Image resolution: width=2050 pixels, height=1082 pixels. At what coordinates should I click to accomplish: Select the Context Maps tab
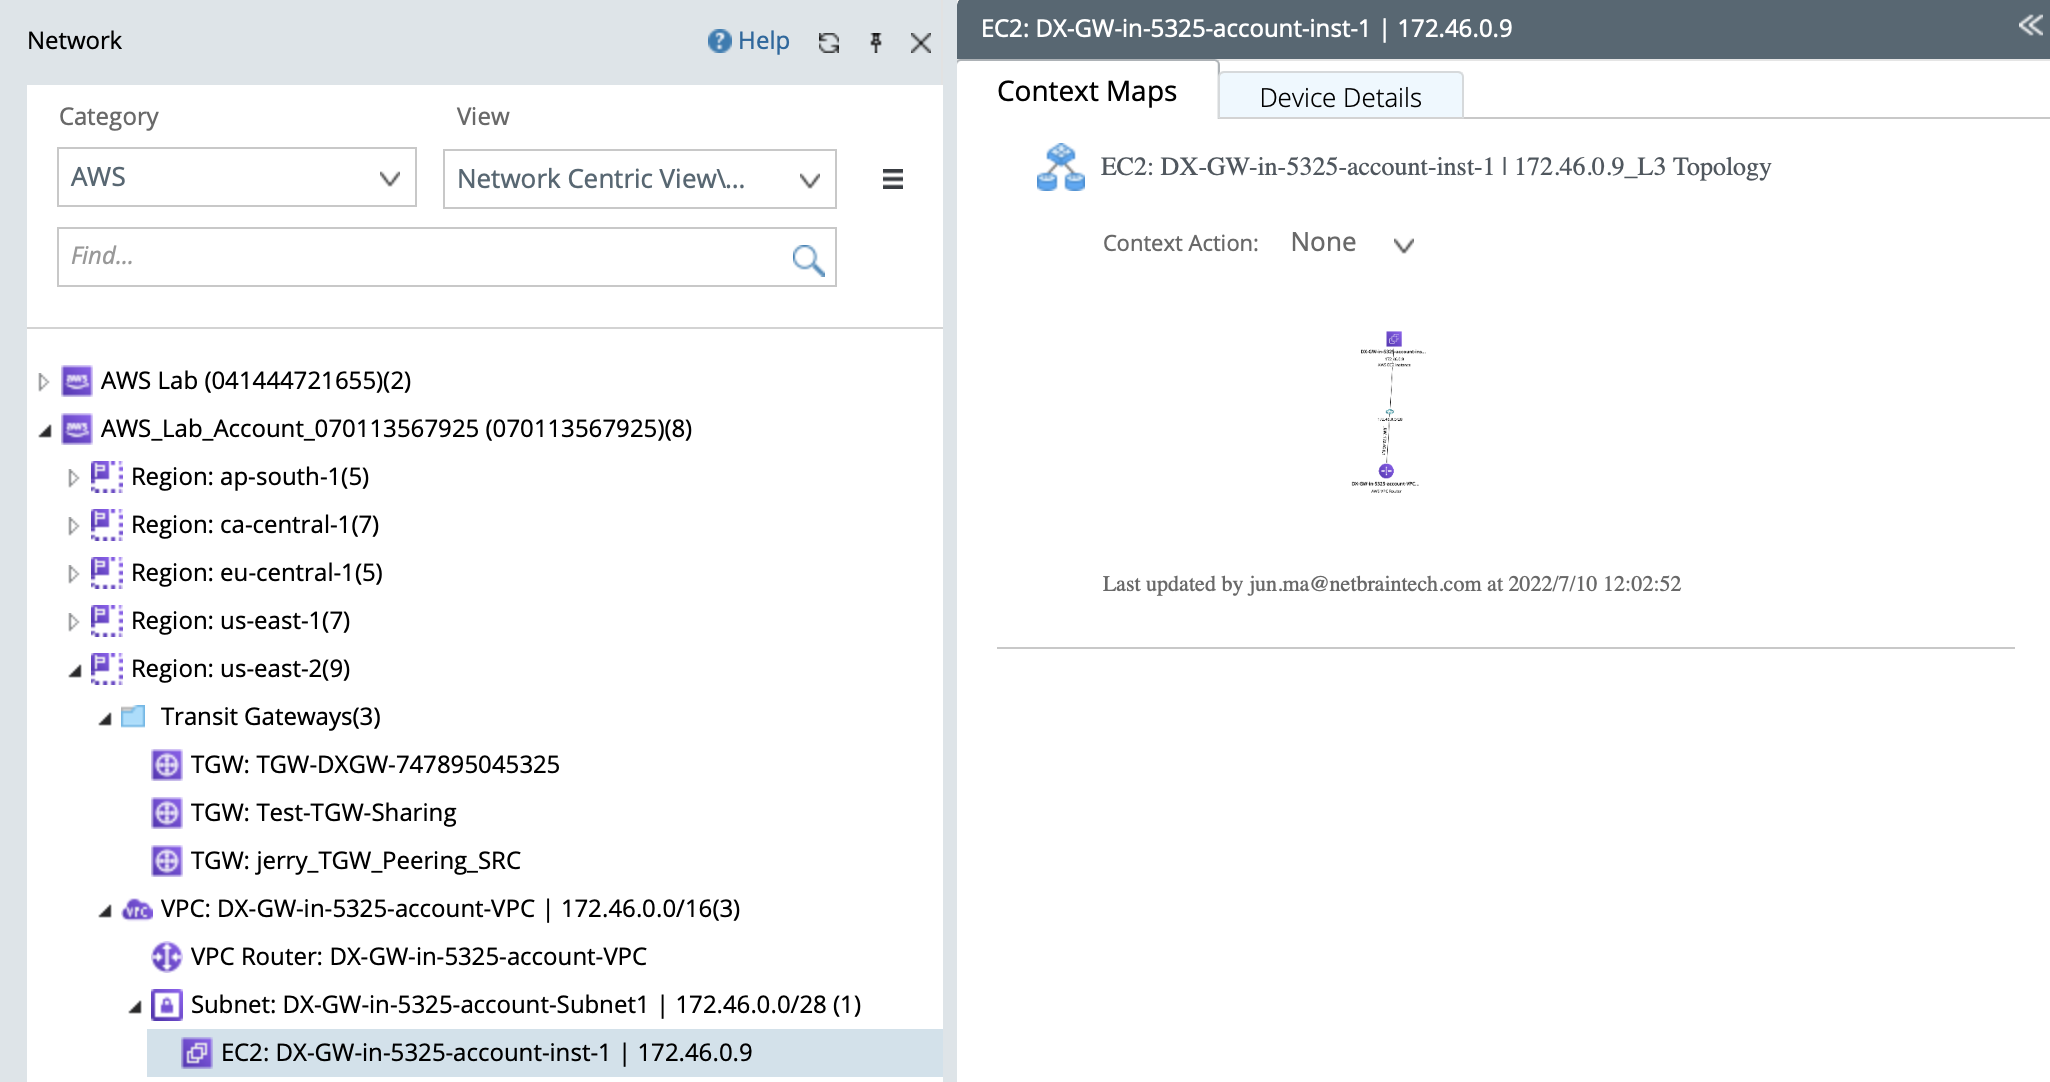click(x=1087, y=91)
